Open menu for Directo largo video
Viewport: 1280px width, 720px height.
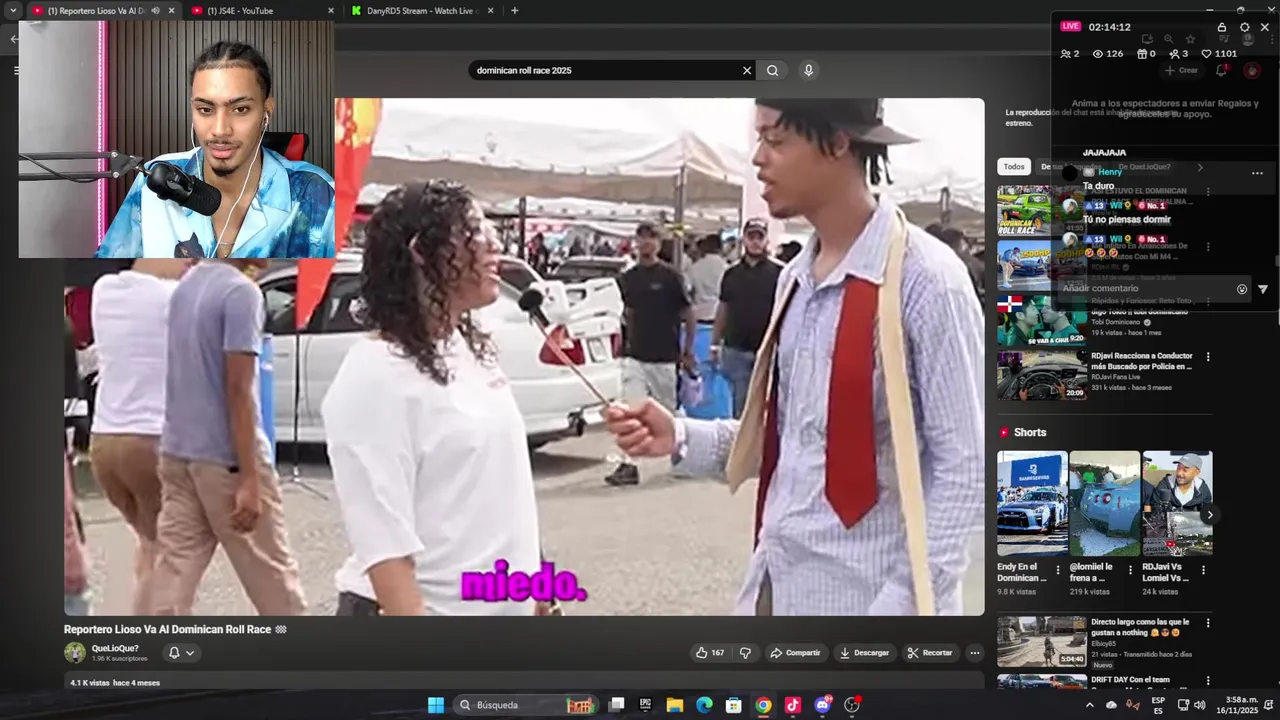click(1208, 623)
